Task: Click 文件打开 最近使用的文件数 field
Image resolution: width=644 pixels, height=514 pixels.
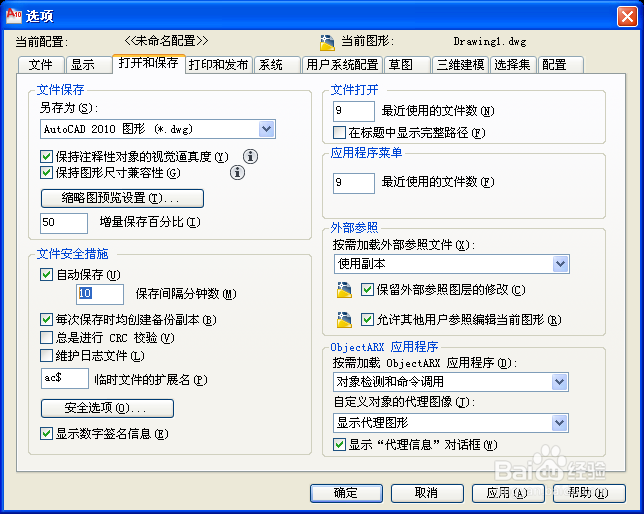Action: (354, 111)
